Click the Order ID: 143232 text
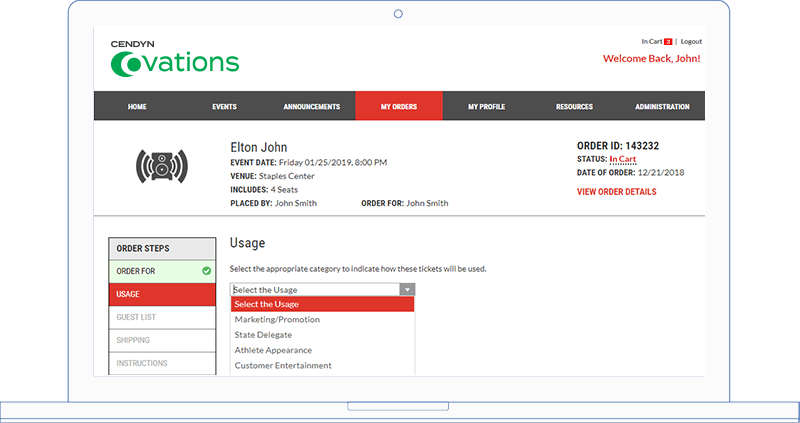This screenshot has height=423, width=800. 618,146
